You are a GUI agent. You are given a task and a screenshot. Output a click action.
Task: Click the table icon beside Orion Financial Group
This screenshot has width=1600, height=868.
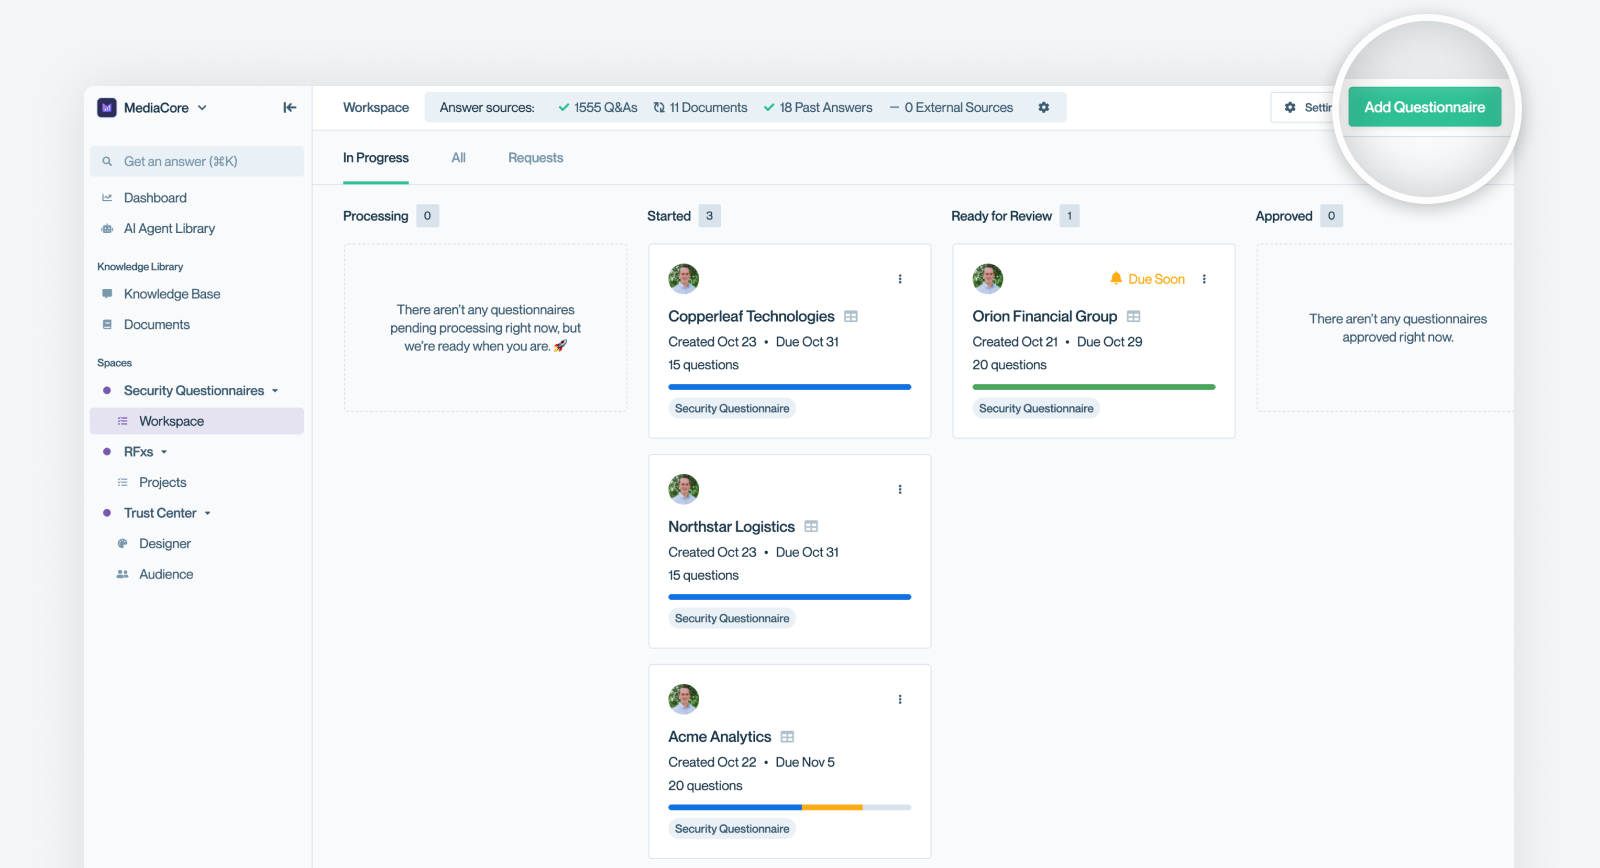1133,317
